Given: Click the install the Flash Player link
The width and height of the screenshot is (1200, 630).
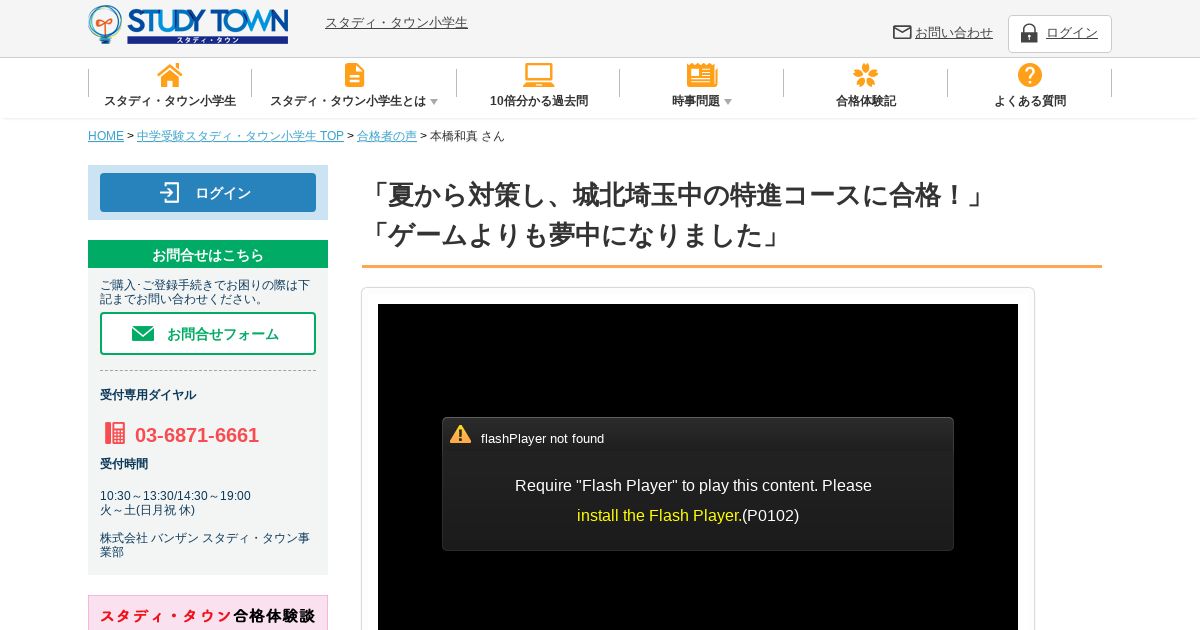Looking at the screenshot, I should coord(659,516).
